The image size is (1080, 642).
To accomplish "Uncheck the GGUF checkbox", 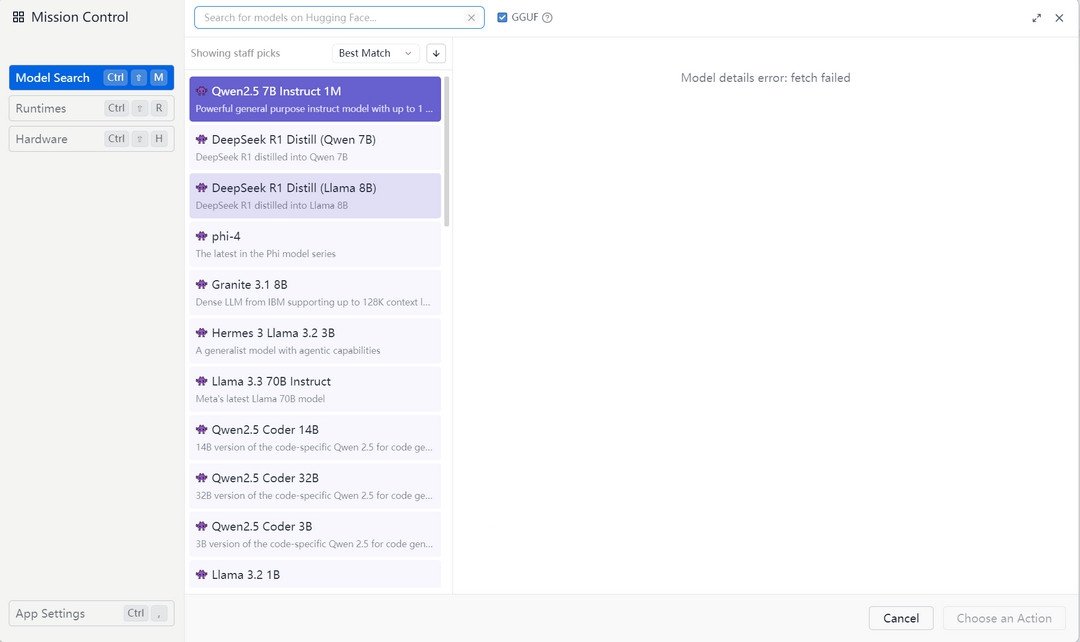I will pos(502,17).
